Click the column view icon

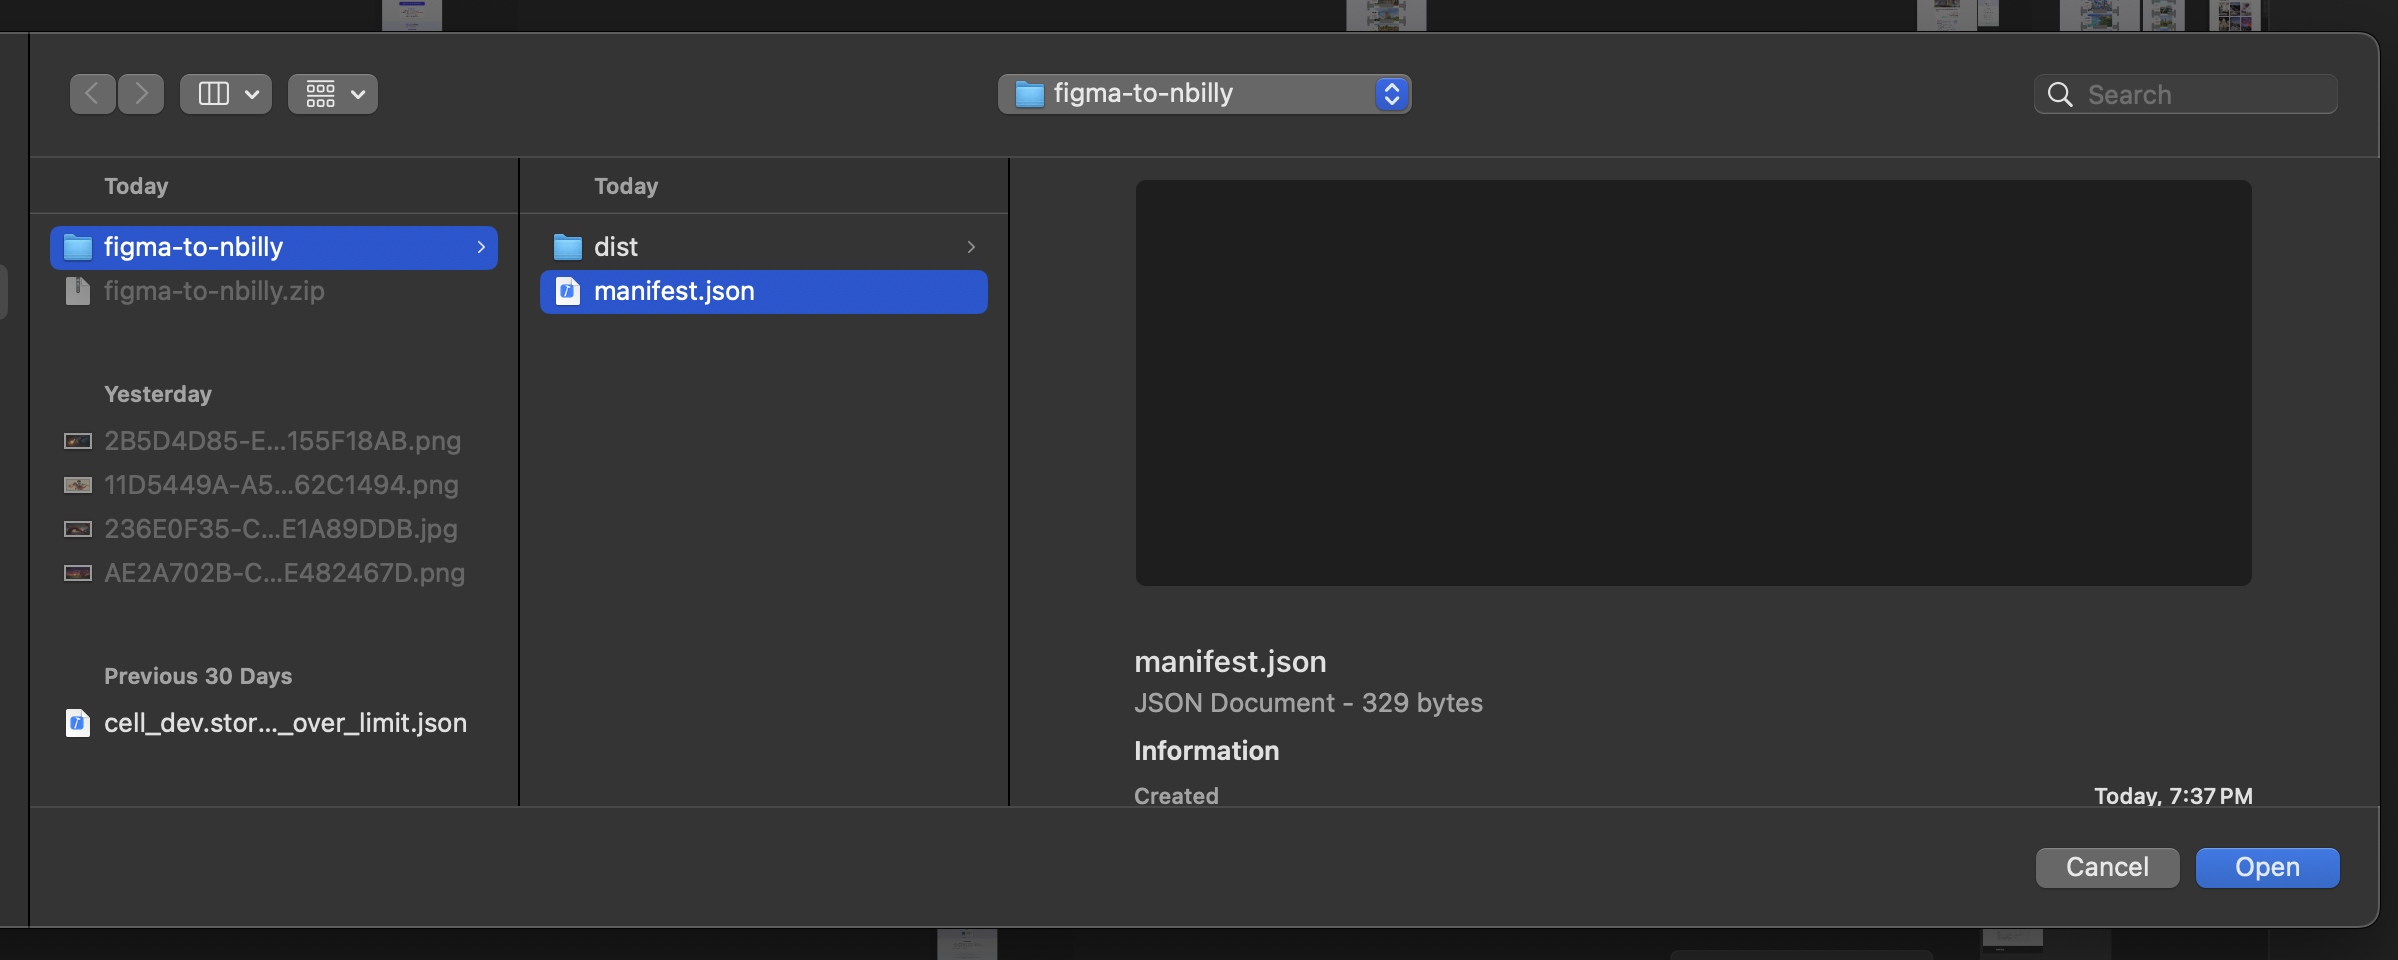click(213, 94)
